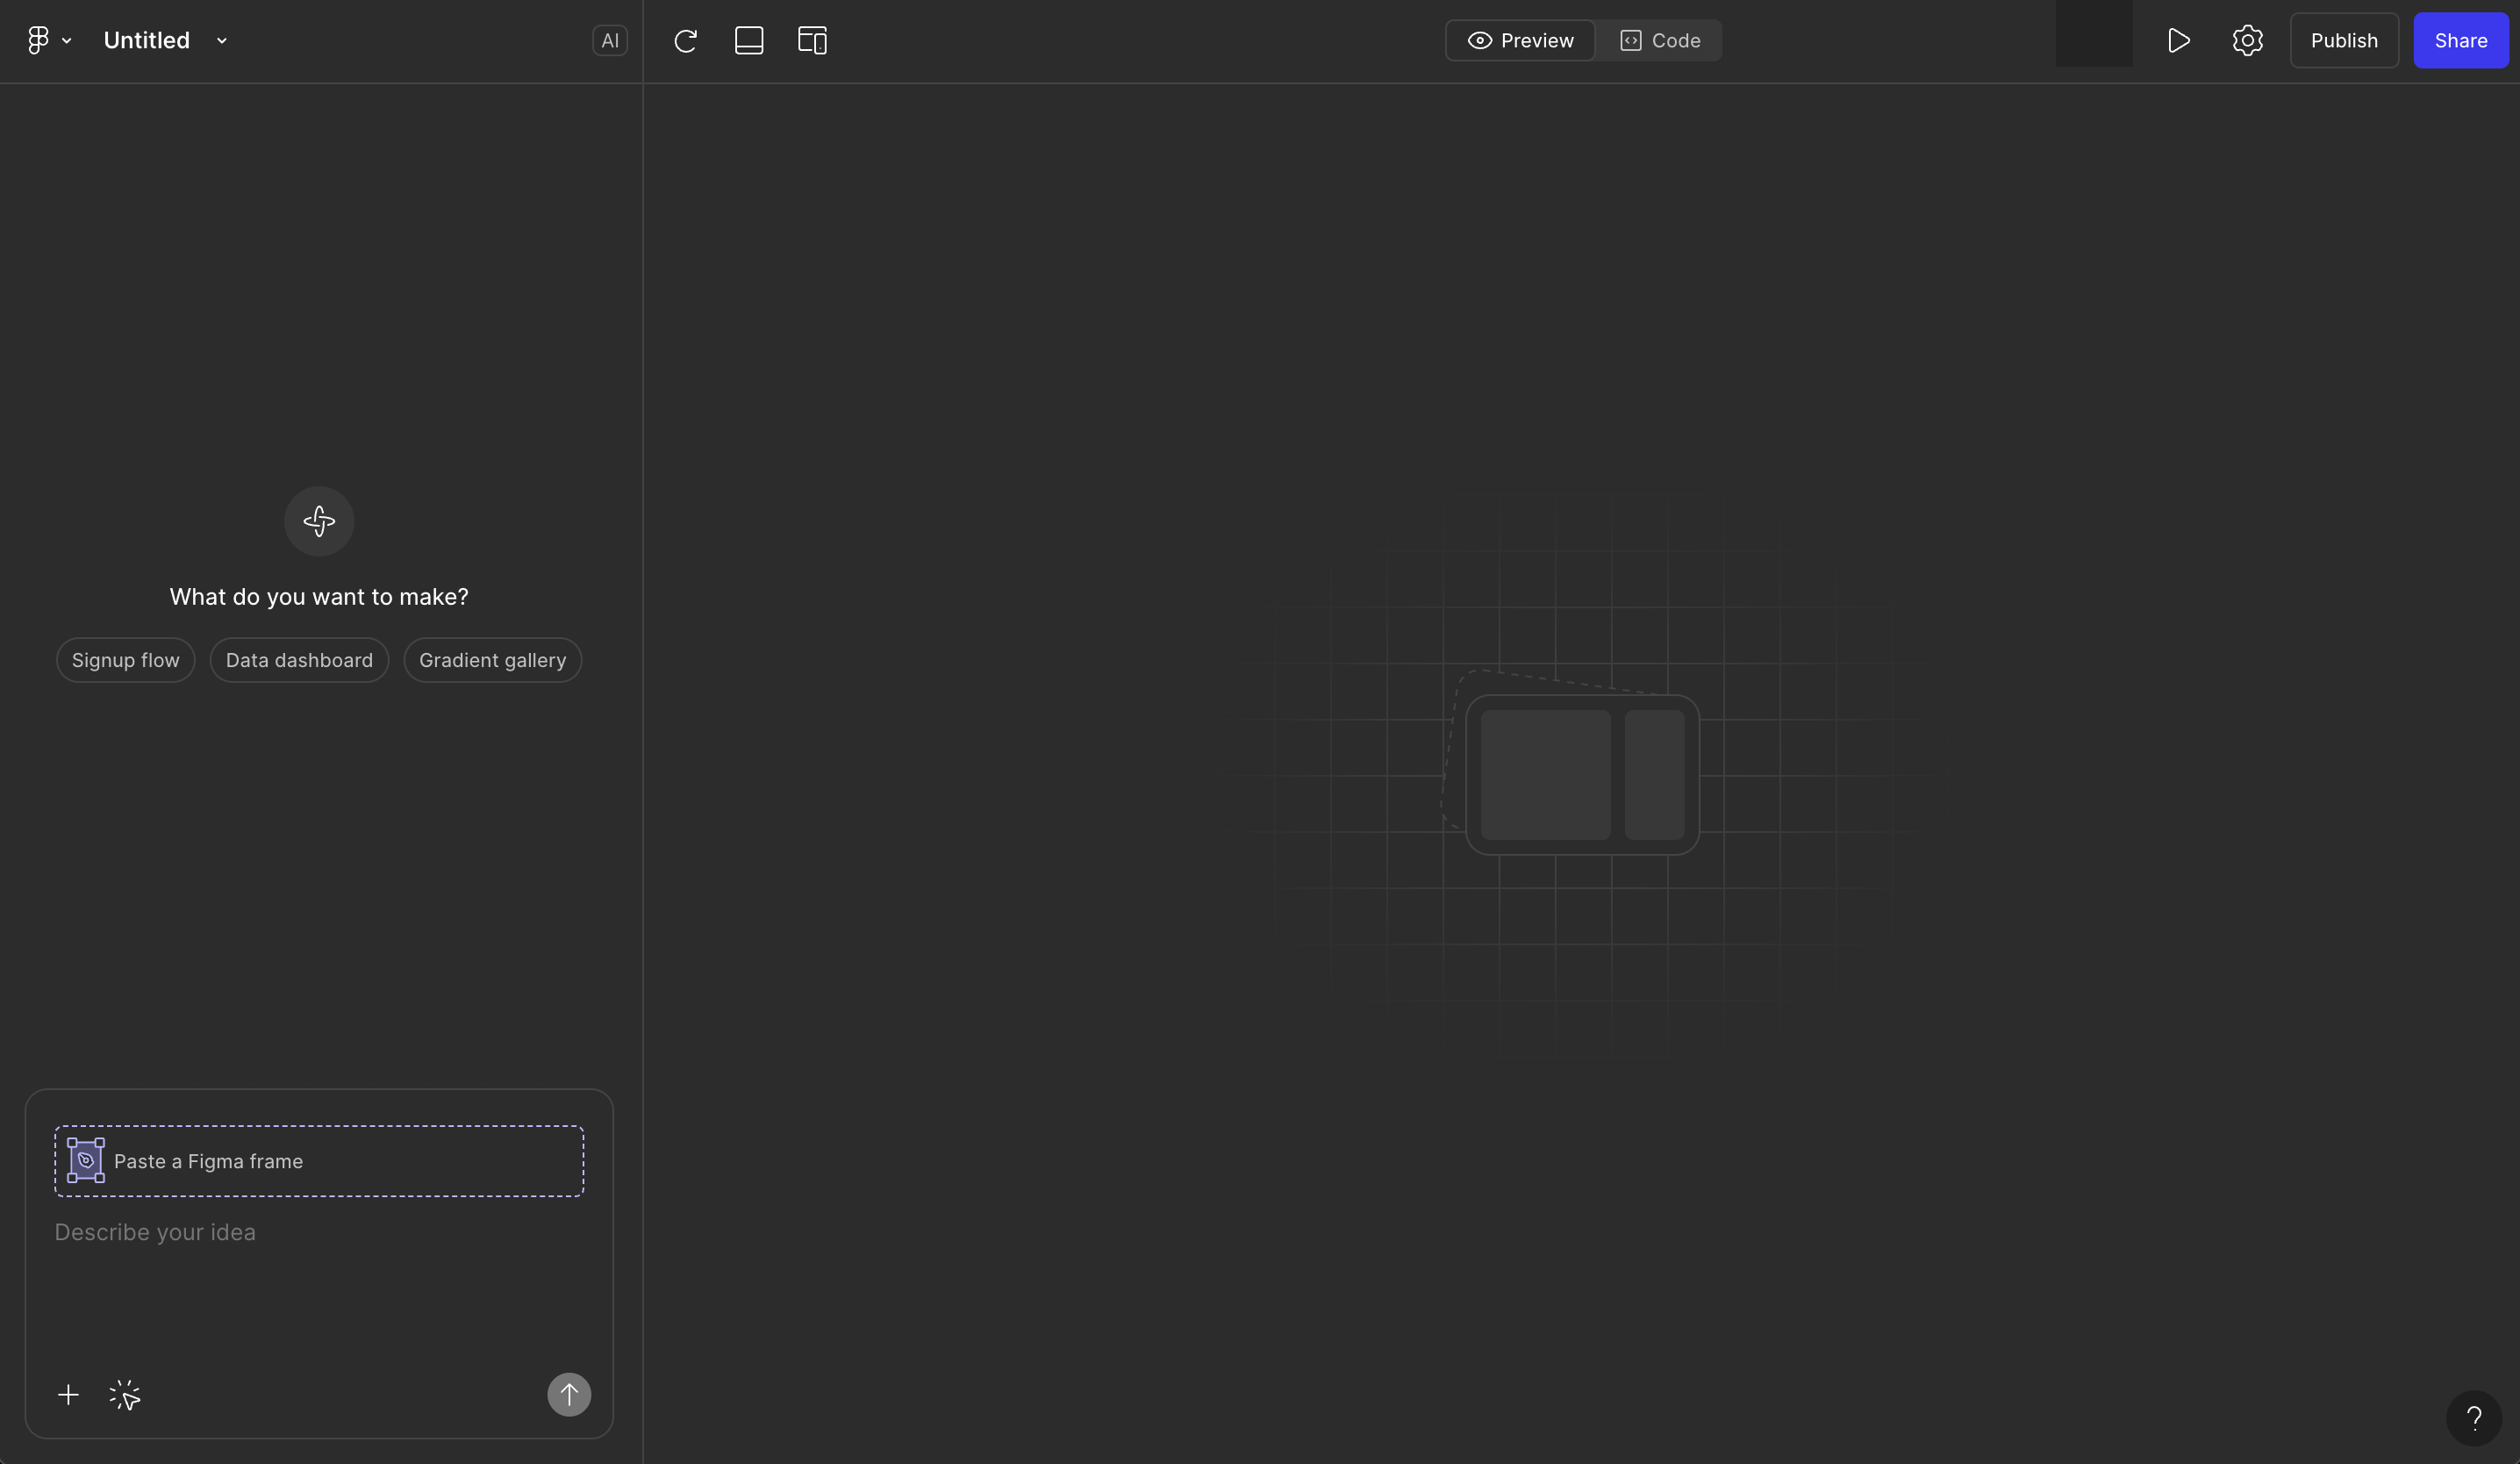Choose the Gradient gallery suggestion
This screenshot has height=1464, width=2520.
coord(492,660)
